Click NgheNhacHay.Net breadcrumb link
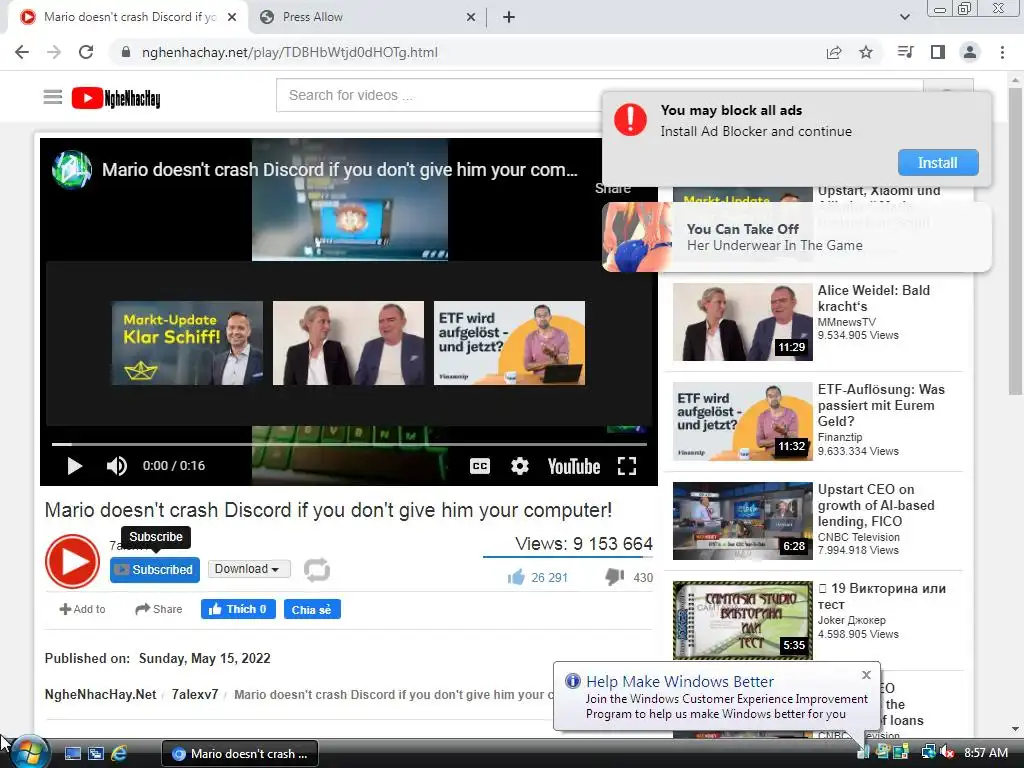The height and width of the screenshot is (768, 1024). 101,694
